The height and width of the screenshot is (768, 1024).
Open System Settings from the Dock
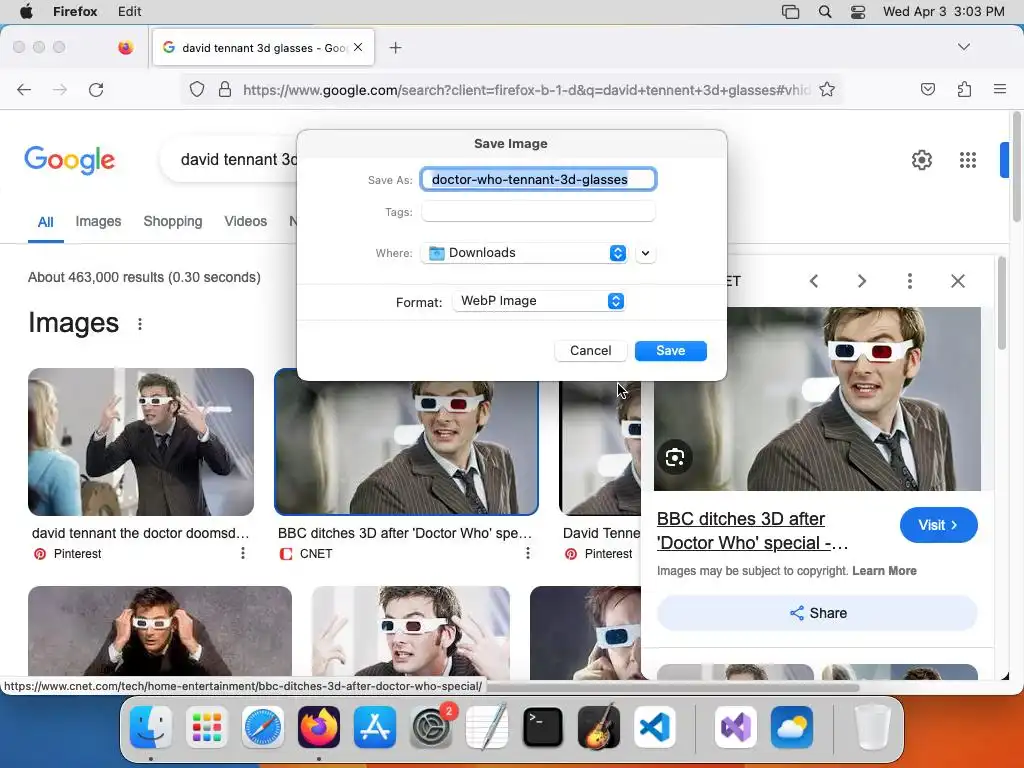click(431, 727)
